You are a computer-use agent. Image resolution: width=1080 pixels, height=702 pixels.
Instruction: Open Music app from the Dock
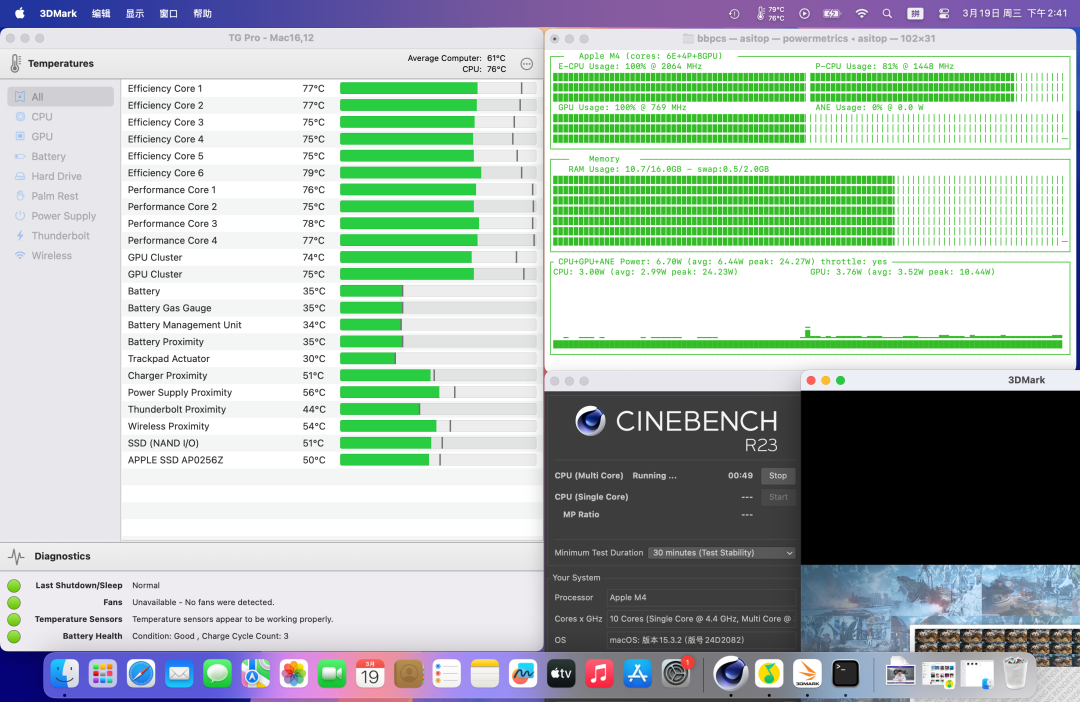[599, 674]
